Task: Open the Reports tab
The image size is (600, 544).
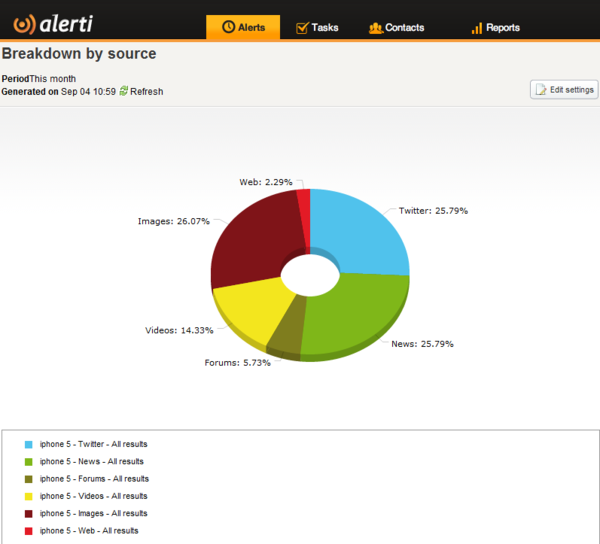Action: pyautogui.click(x=496, y=28)
